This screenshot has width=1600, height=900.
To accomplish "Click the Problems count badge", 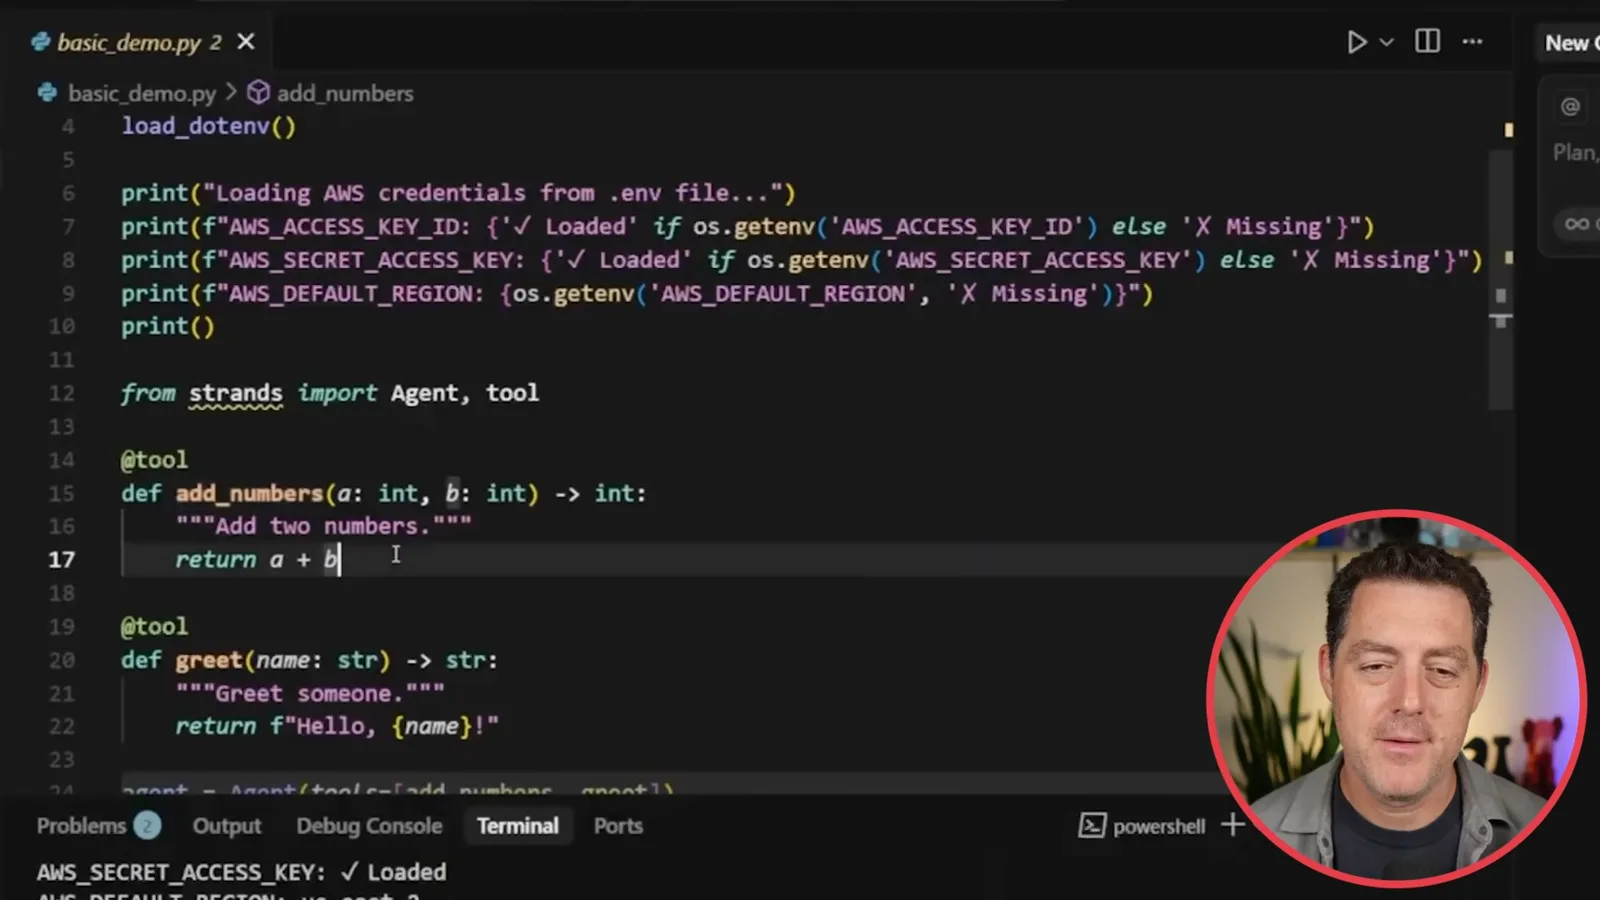I will [x=147, y=826].
